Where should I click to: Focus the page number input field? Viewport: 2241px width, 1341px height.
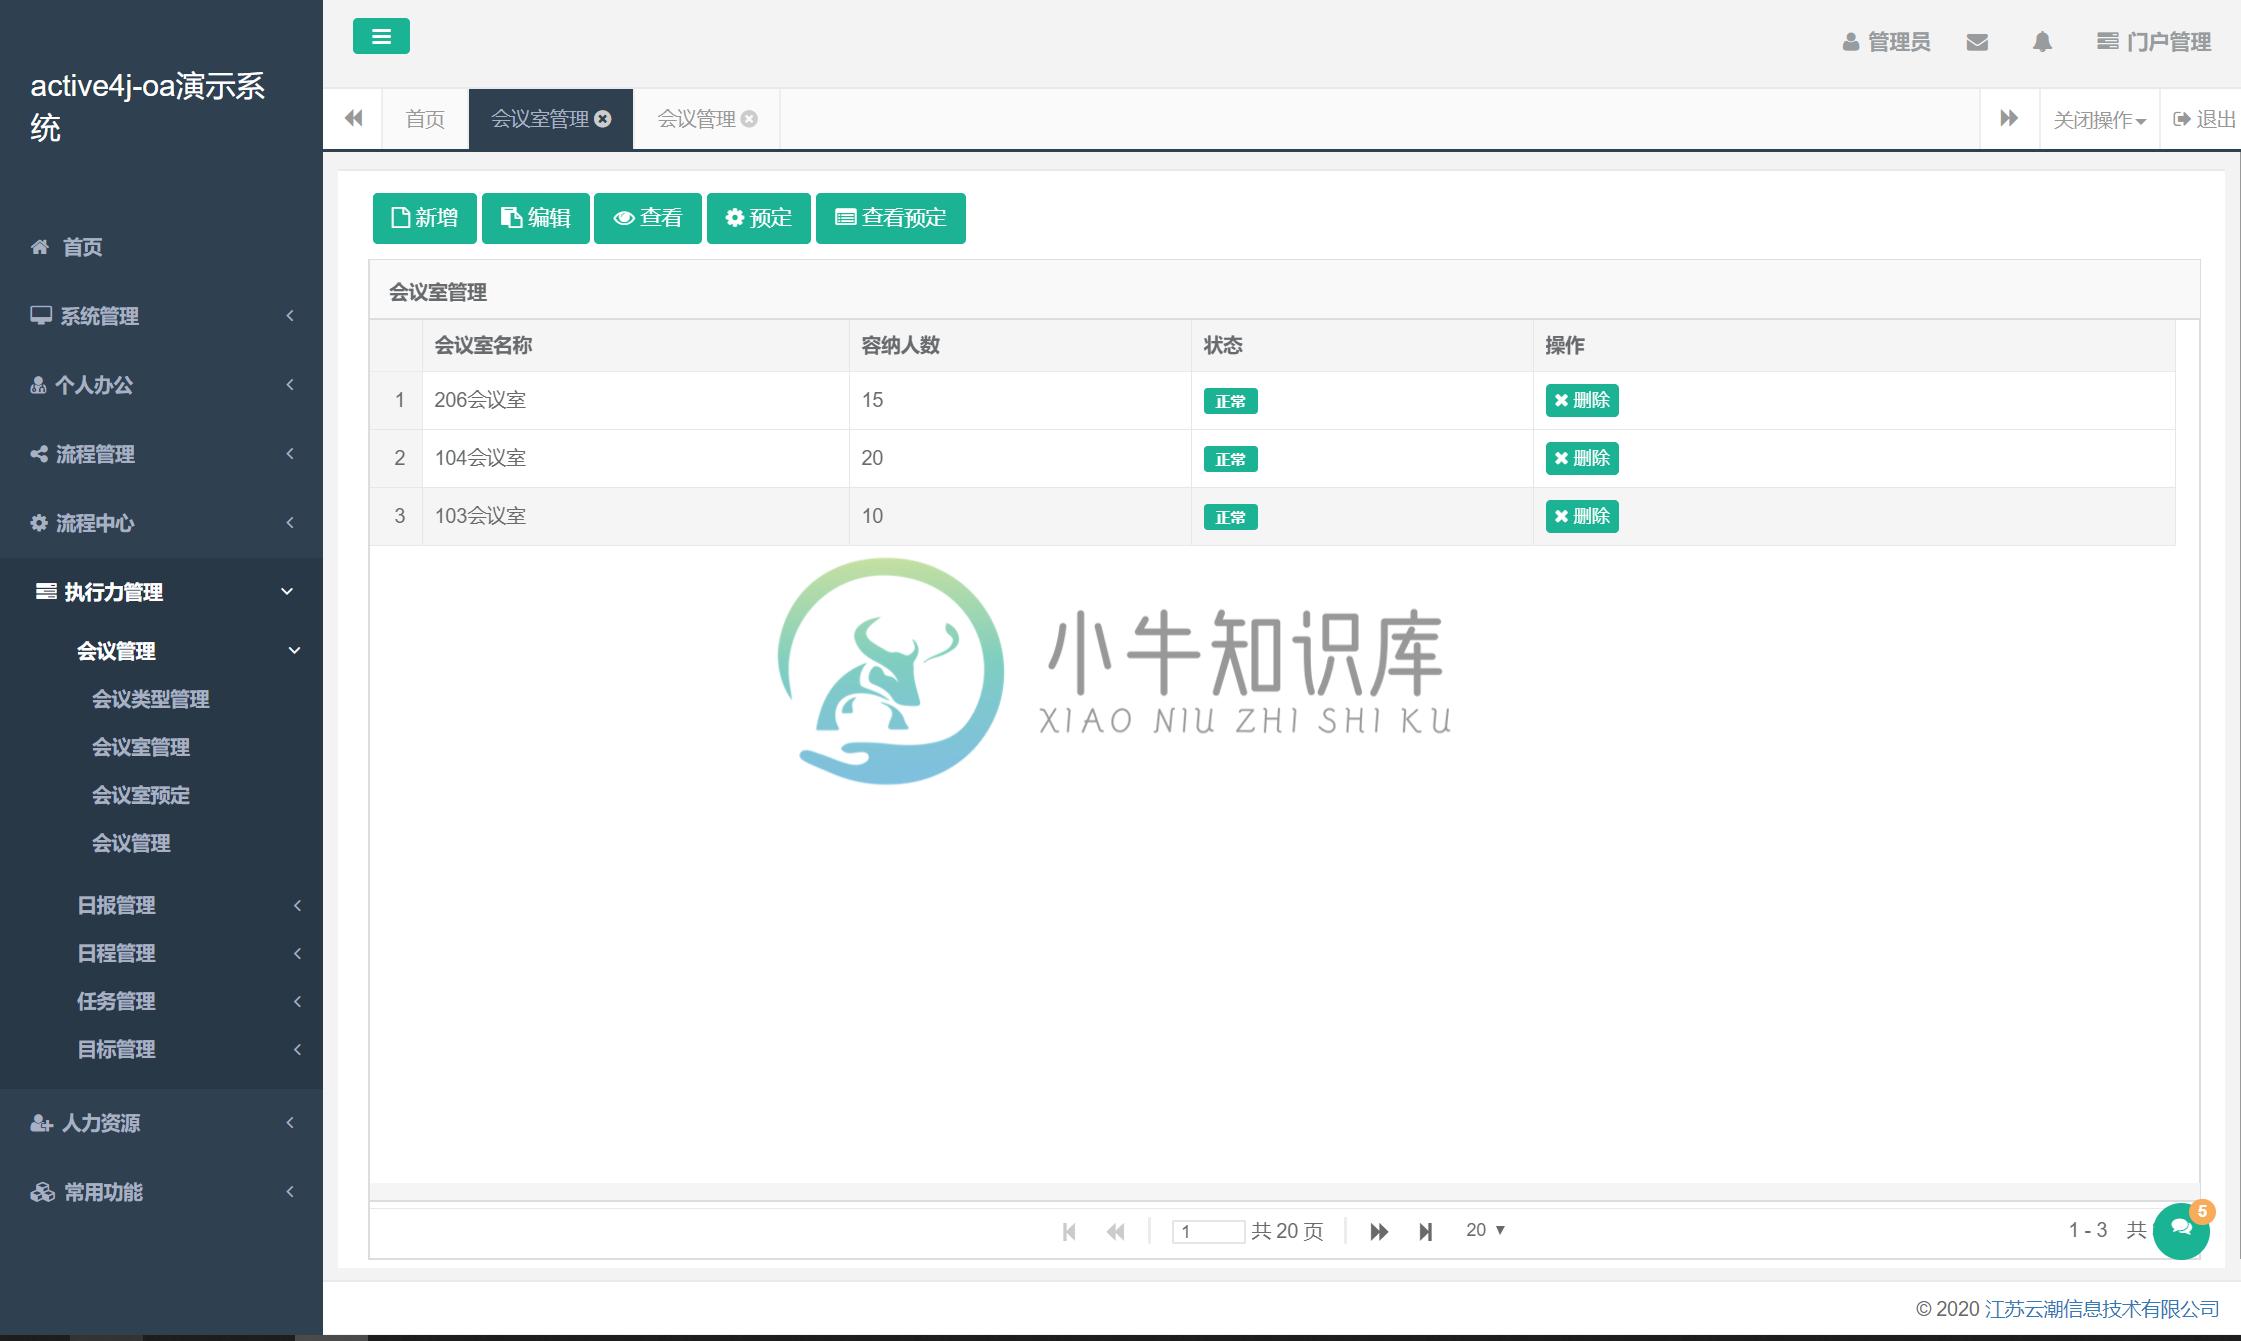point(1207,1231)
